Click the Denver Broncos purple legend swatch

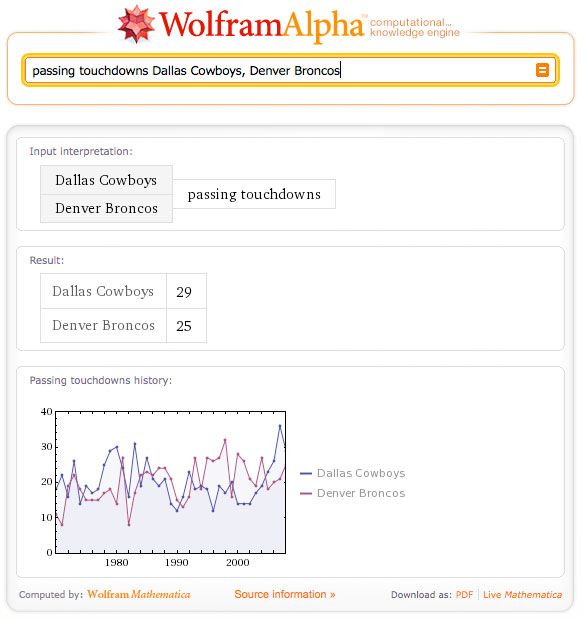[x=306, y=493]
